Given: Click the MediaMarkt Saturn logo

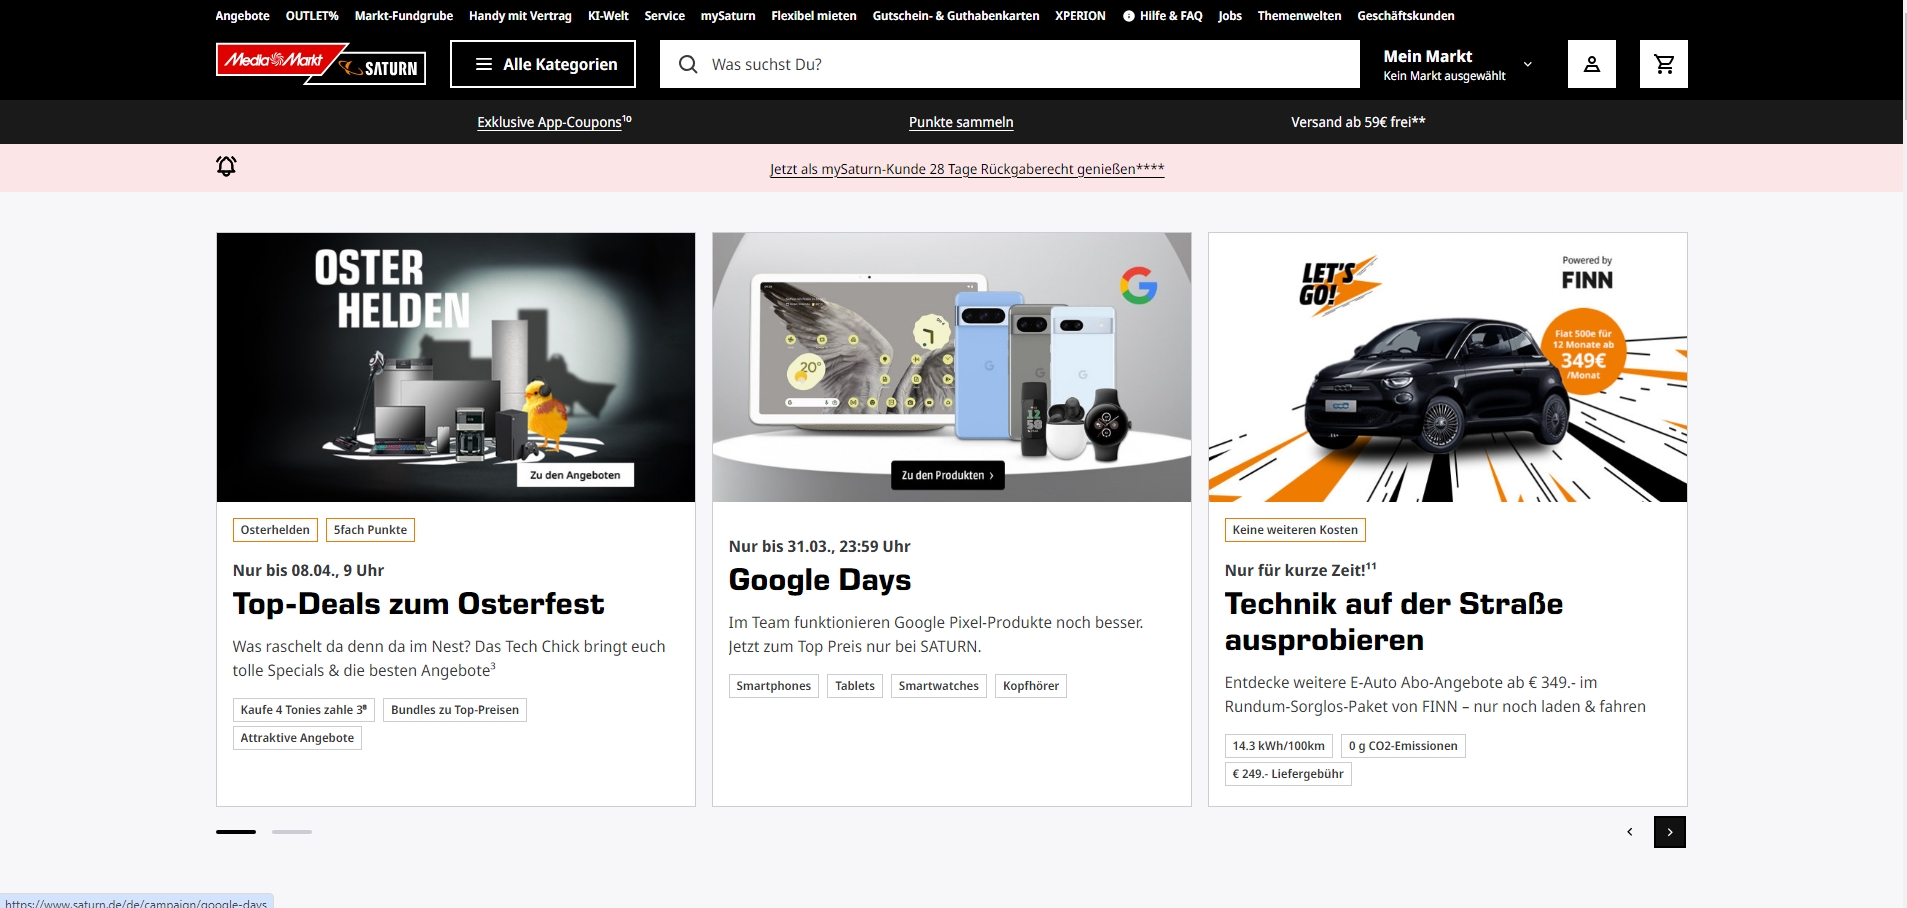Looking at the screenshot, I should tap(321, 64).
